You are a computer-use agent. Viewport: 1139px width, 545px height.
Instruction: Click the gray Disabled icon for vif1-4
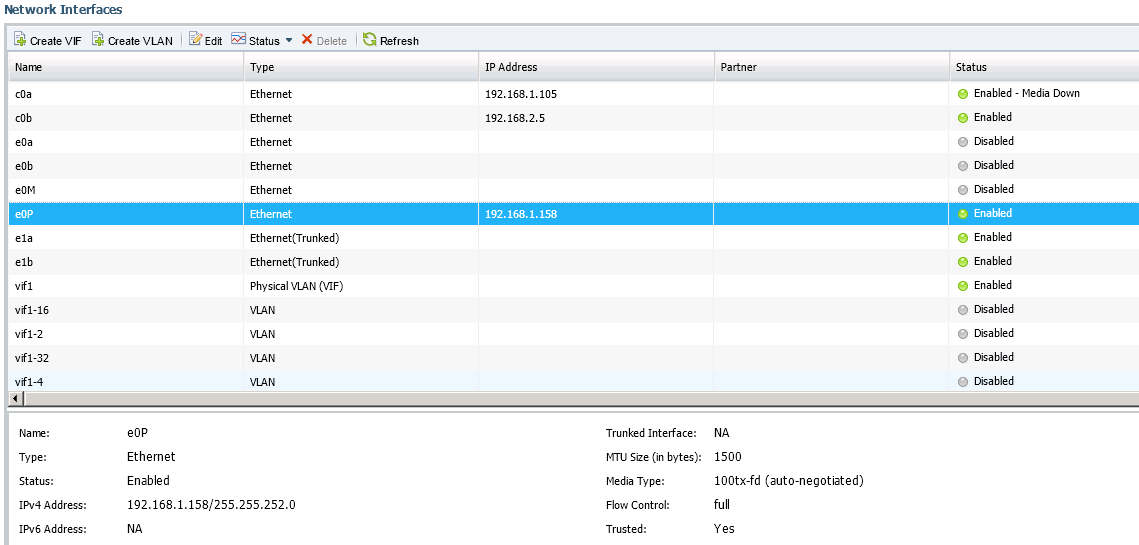963,382
